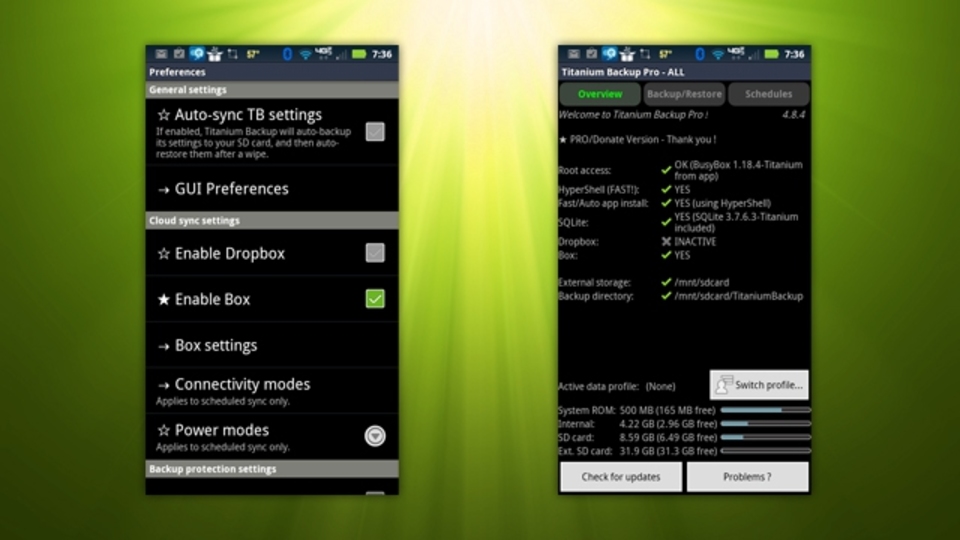The image size is (960, 540).
Task: Tap the Active data profile (None) text
Action: tap(617, 386)
